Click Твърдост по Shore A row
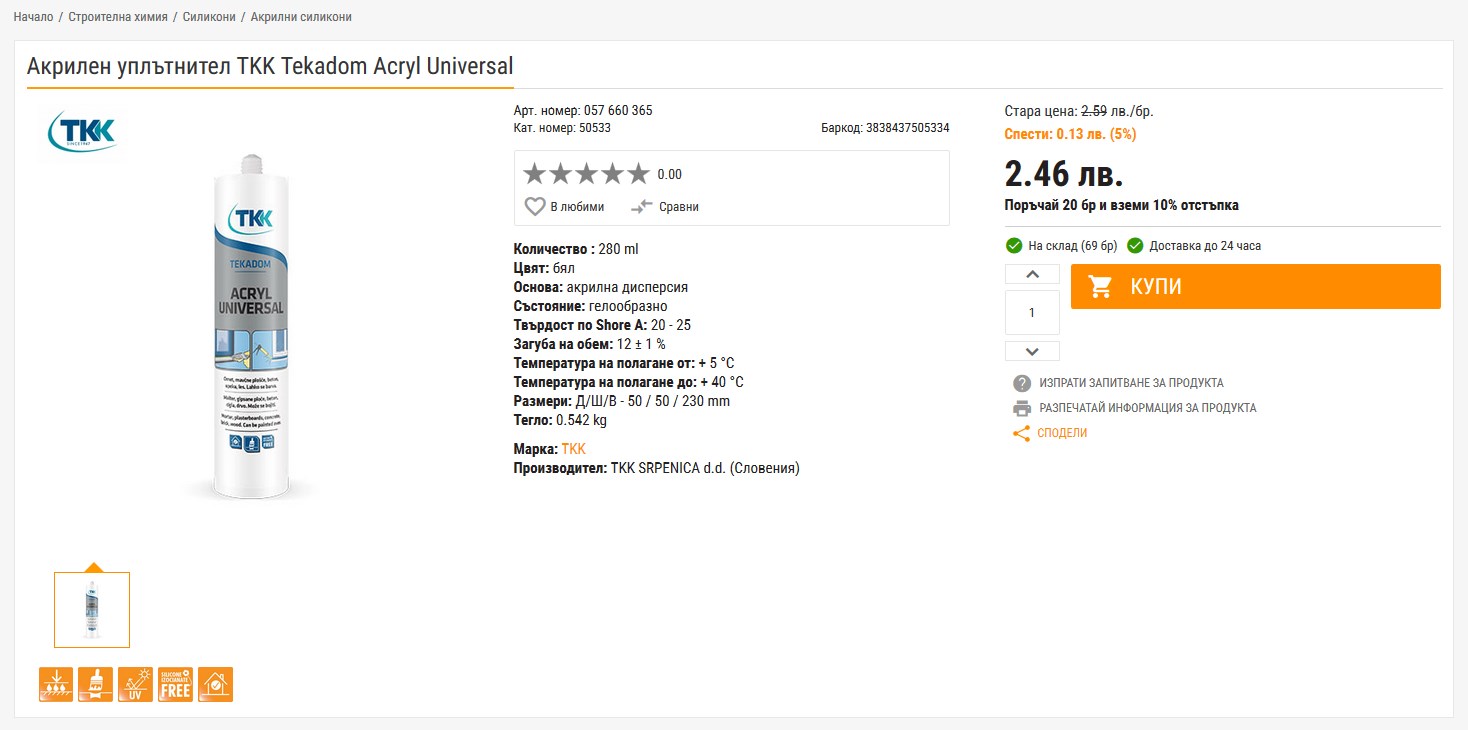The height and width of the screenshot is (730, 1468). tap(602, 325)
